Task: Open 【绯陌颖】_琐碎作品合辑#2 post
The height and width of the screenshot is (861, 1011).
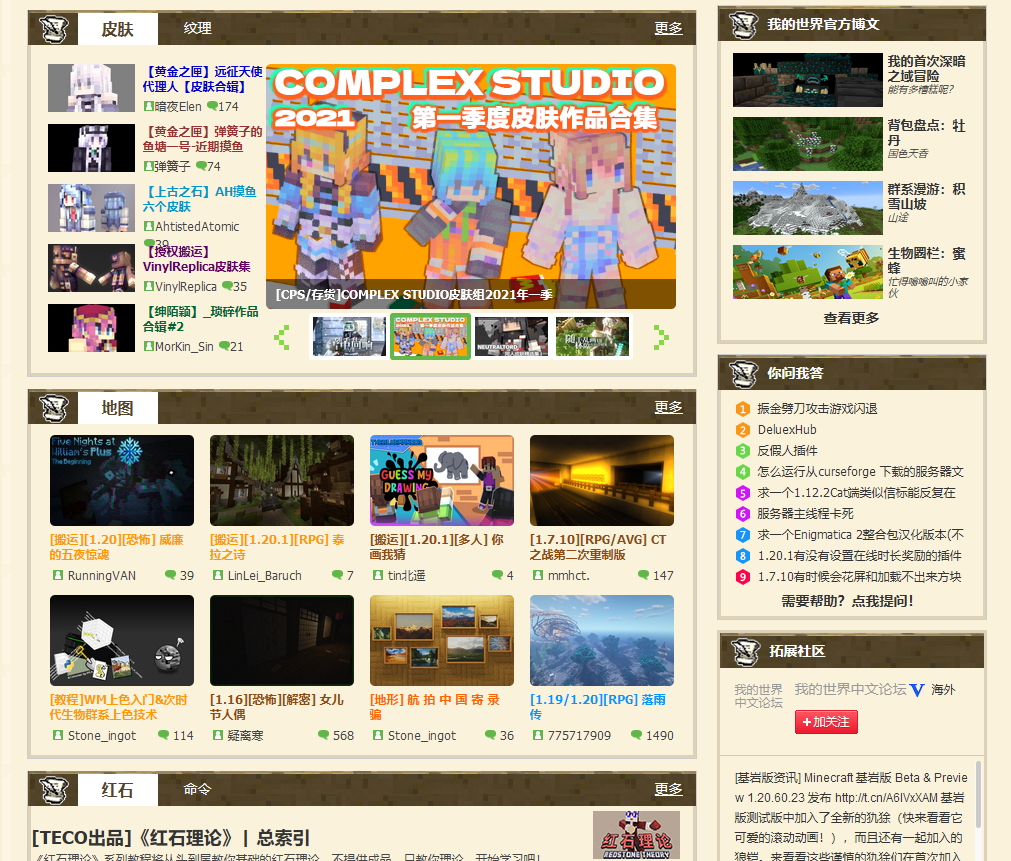Action: tap(201, 319)
